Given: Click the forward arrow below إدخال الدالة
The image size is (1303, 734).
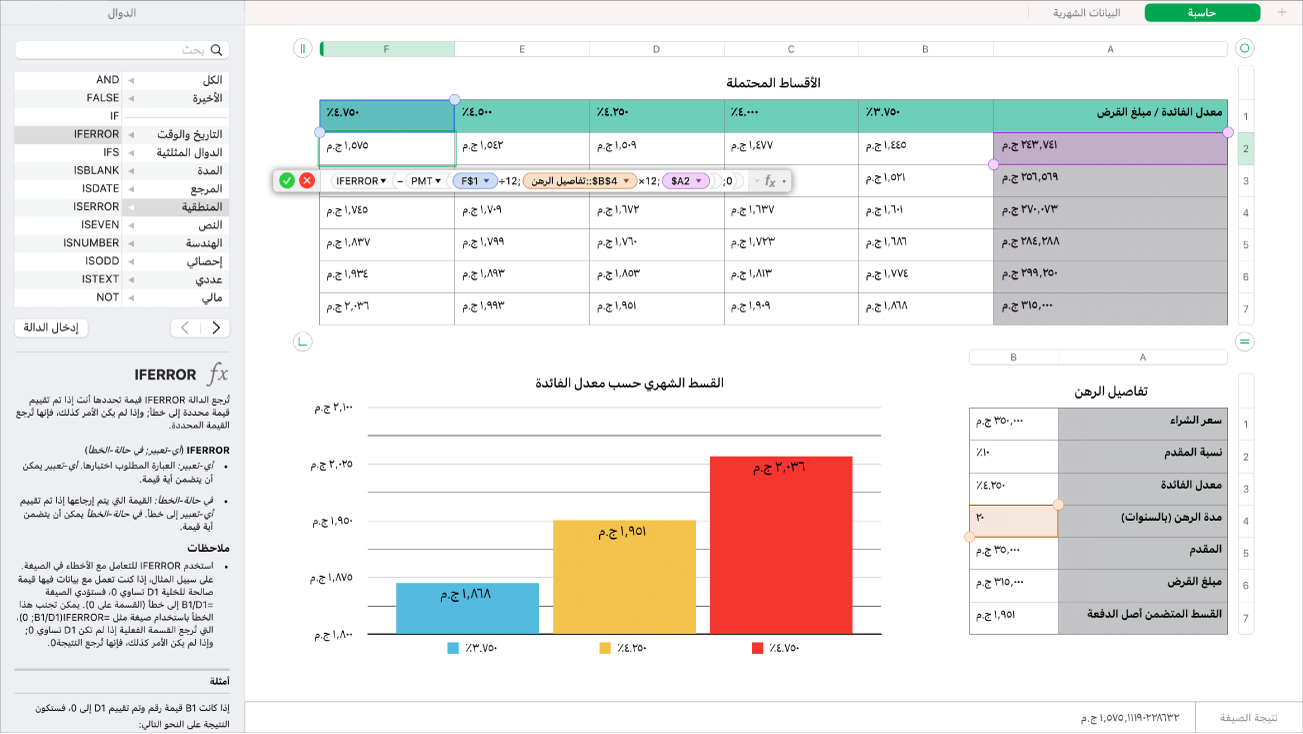Looking at the screenshot, I should [216, 326].
